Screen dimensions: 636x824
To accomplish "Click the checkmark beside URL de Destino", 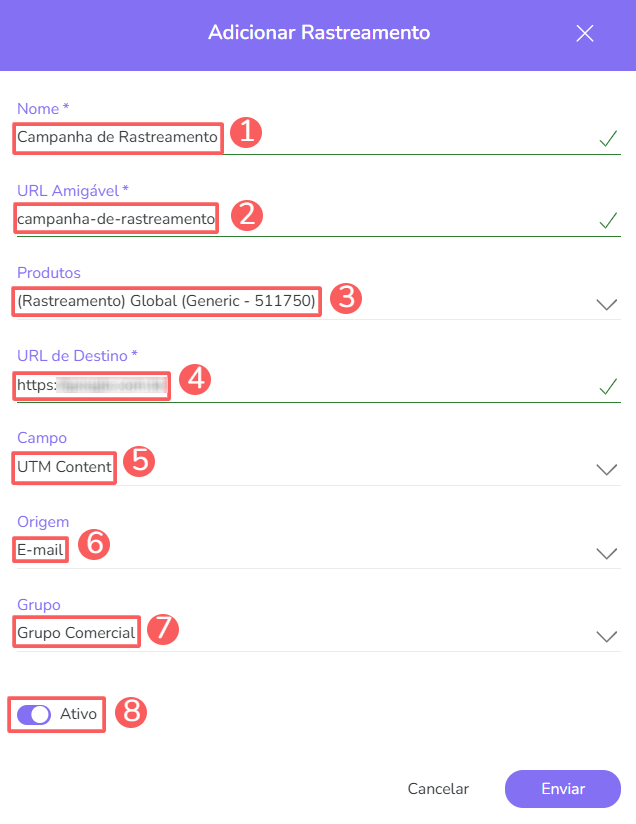I will pyautogui.click(x=607, y=386).
